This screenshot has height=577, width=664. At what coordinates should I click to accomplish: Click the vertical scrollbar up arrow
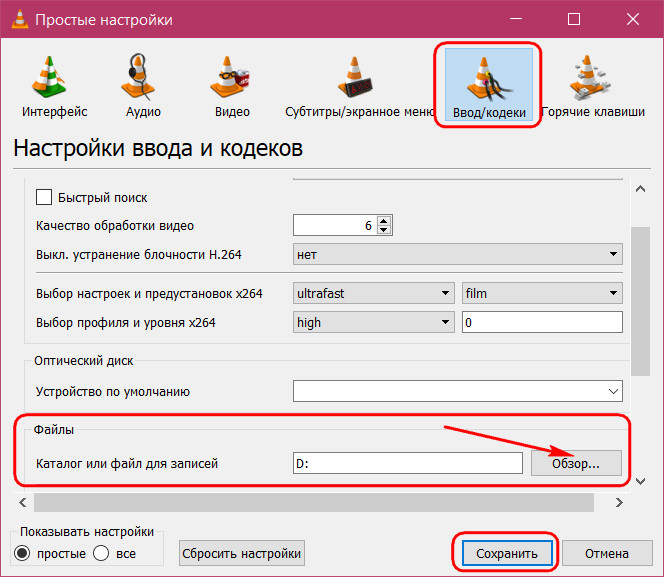click(x=640, y=189)
